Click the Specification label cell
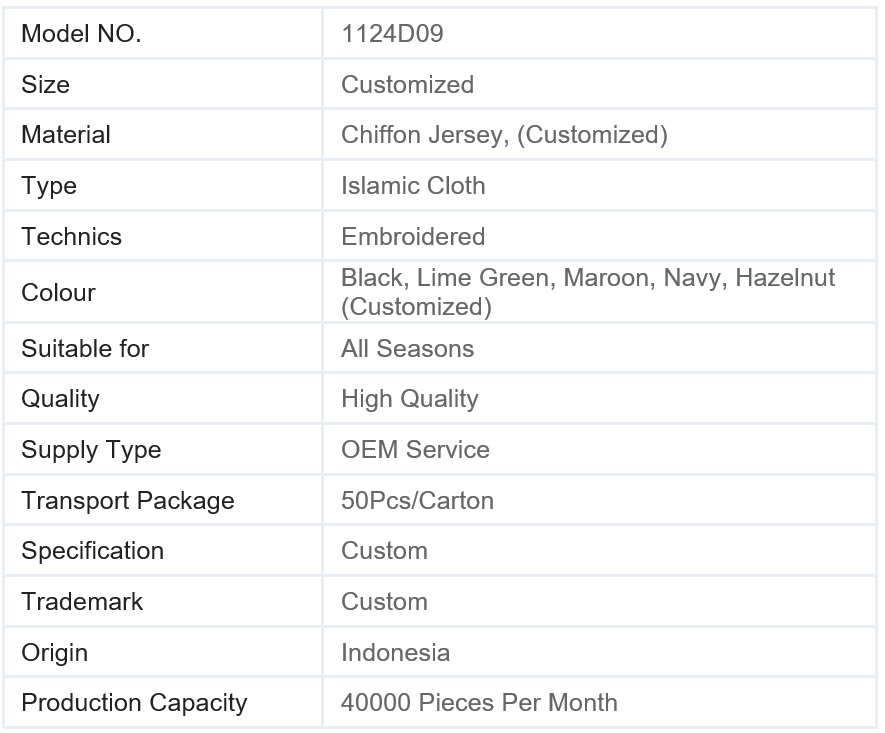Viewport: 885px width, 733px height. click(x=92, y=551)
